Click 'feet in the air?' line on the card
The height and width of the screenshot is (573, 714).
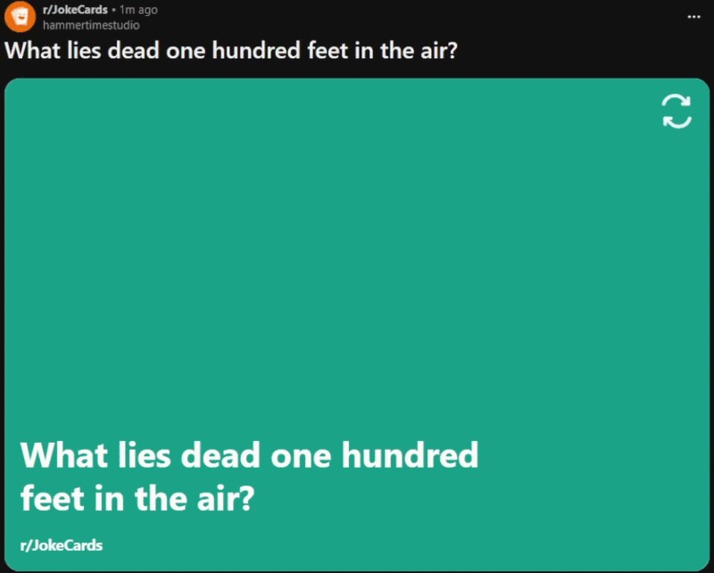coord(137,498)
